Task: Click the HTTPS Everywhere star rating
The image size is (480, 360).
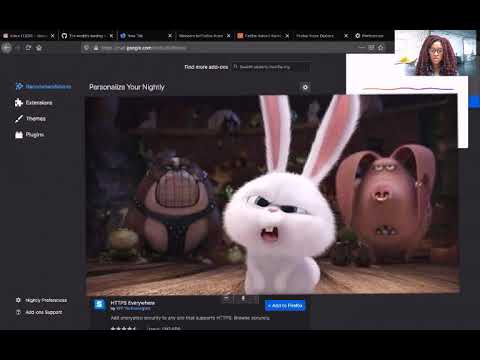Action: click(x=123, y=329)
